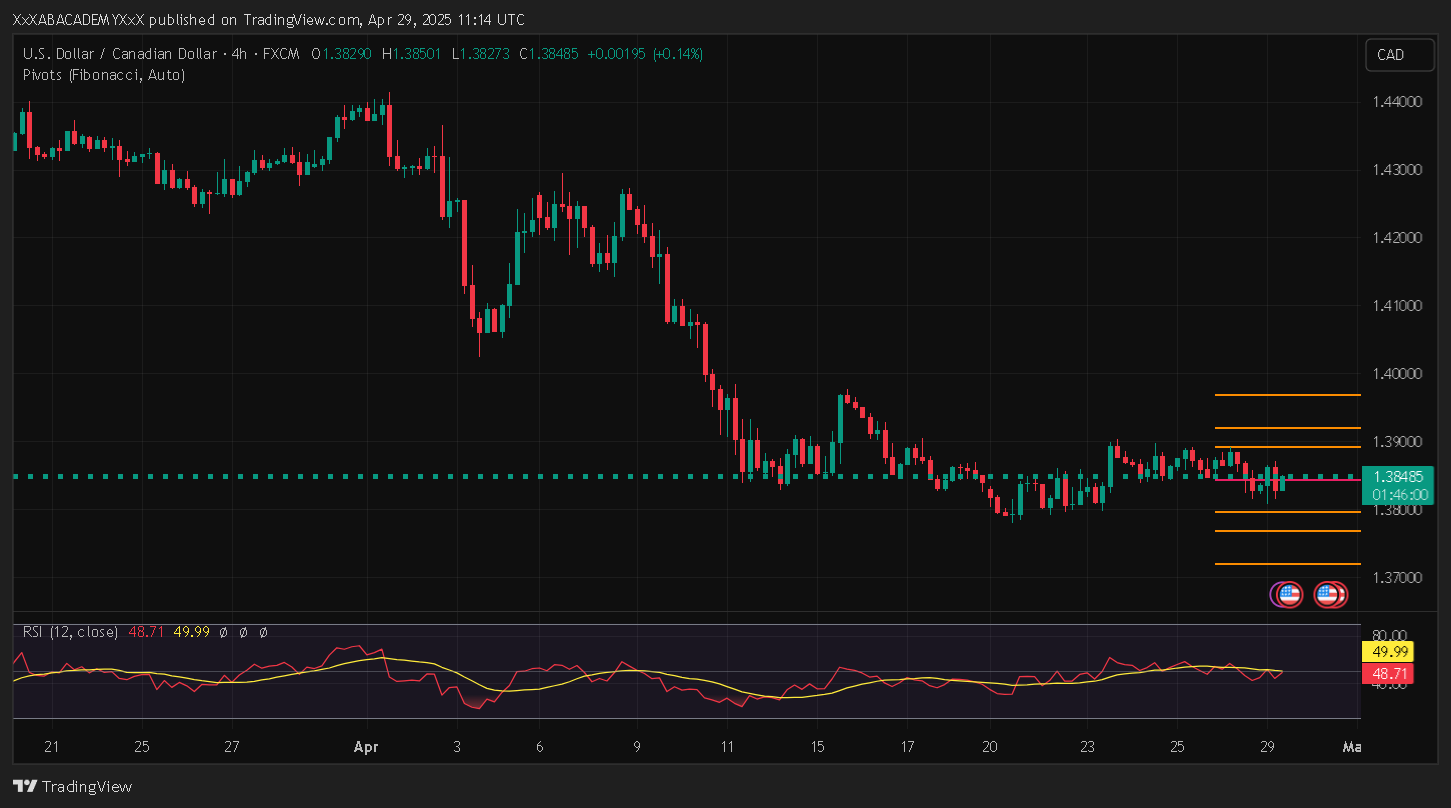
Task: Click the +0.00195 (+0.14%) change value
Action: pos(647,54)
